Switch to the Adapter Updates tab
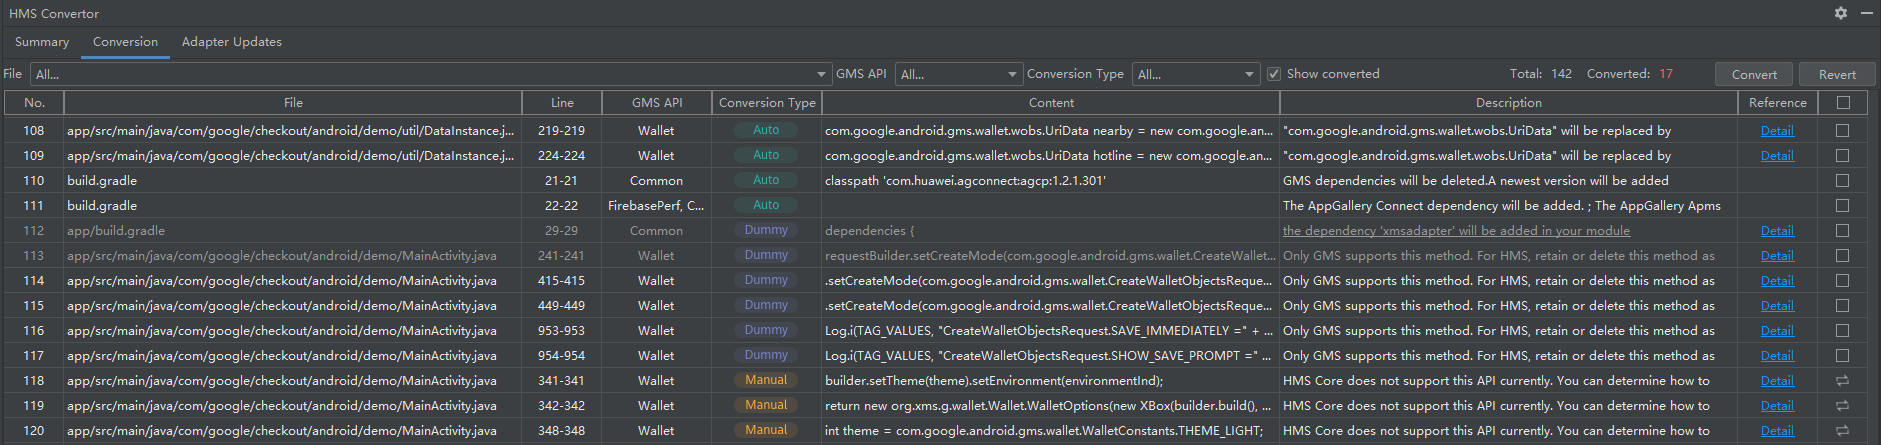 232,42
